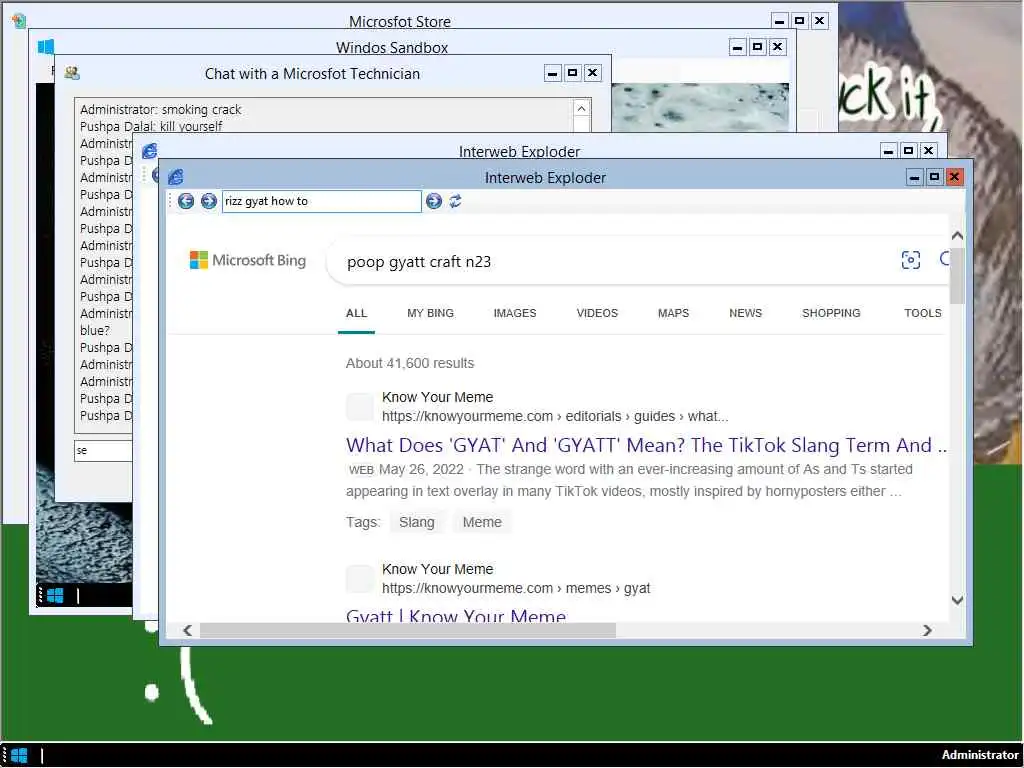Click the Microsfot Store title bar icon
The image size is (1024, 768).
[x=19, y=20]
